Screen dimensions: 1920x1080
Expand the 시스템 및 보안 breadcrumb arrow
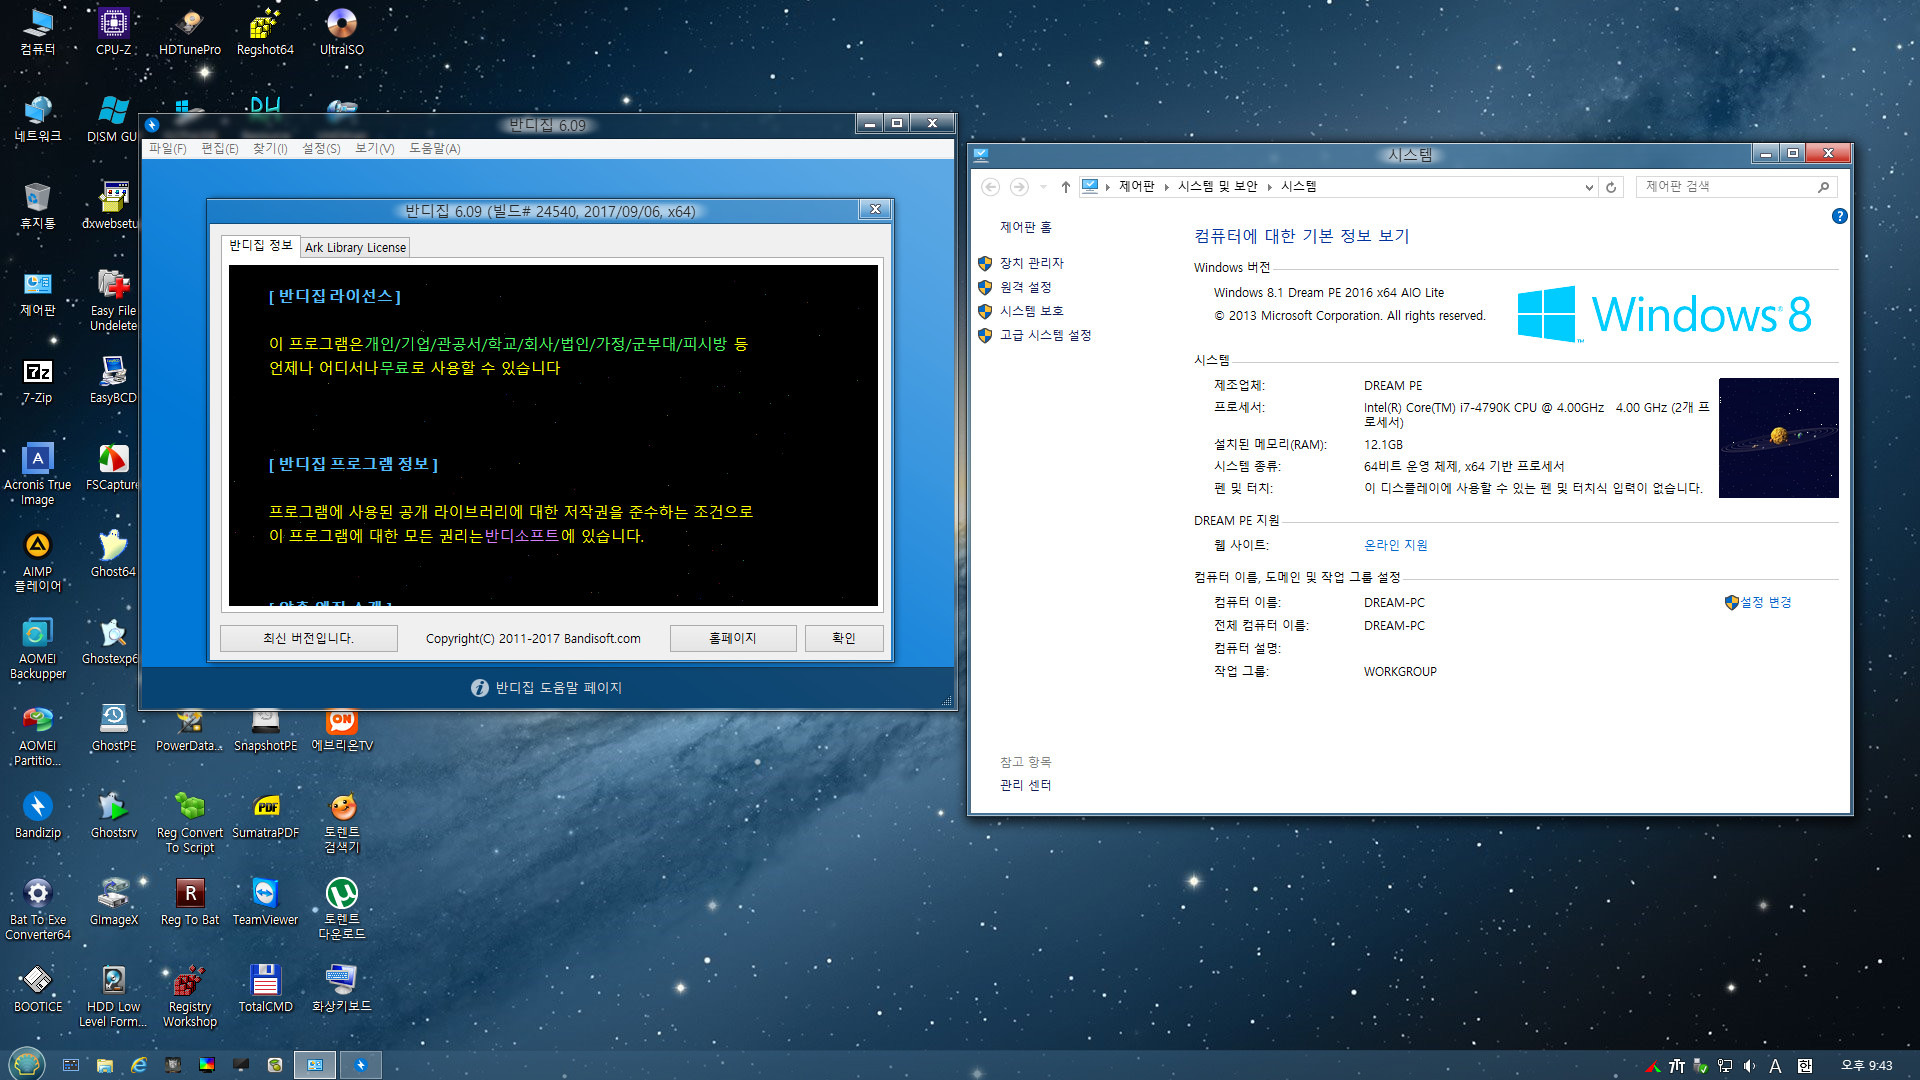(1269, 187)
